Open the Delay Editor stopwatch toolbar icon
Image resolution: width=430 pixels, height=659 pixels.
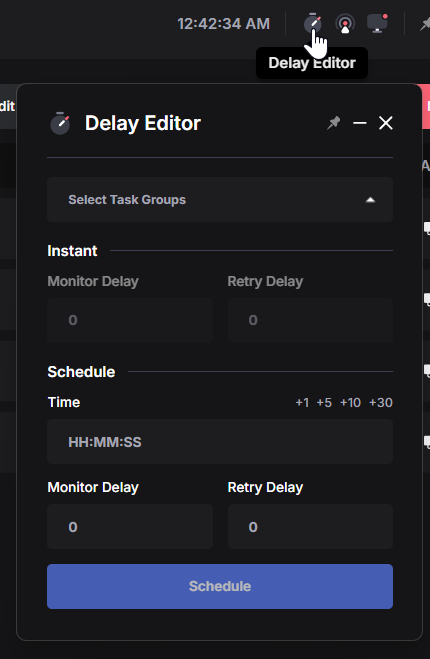tap(313, 23)
